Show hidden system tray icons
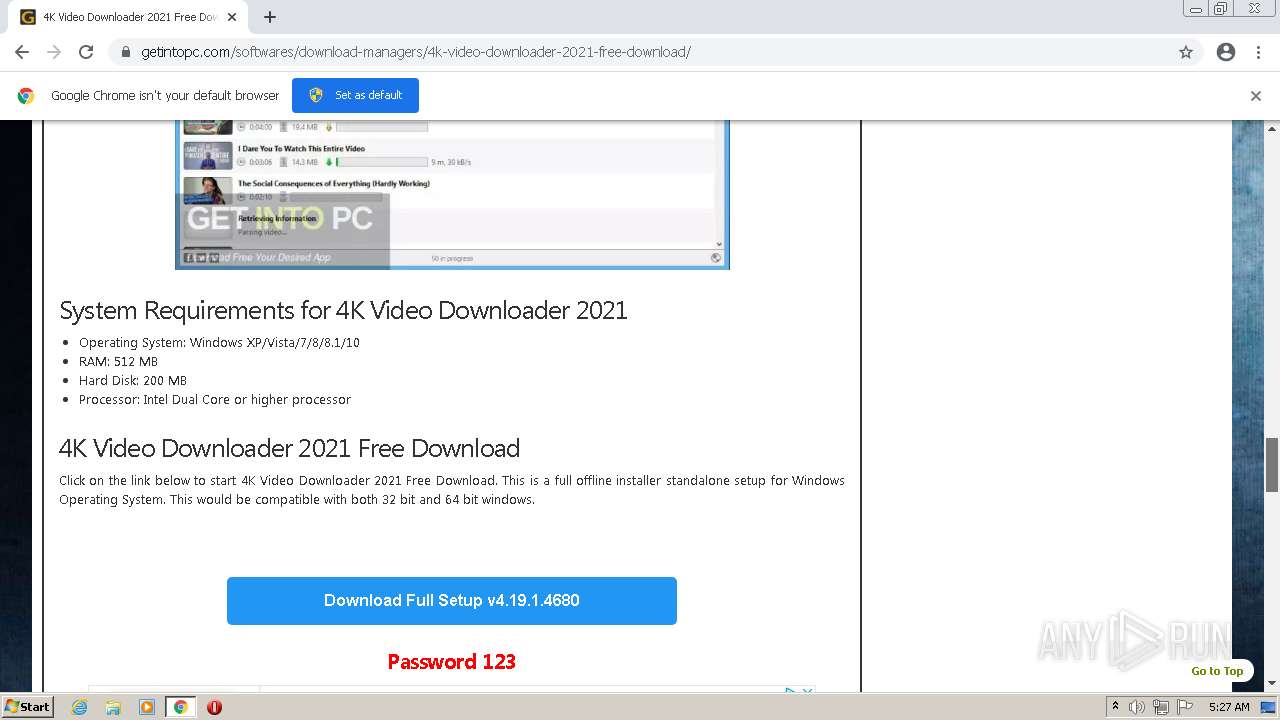Screen dimensions: 1280x720 coord(1116,707)
